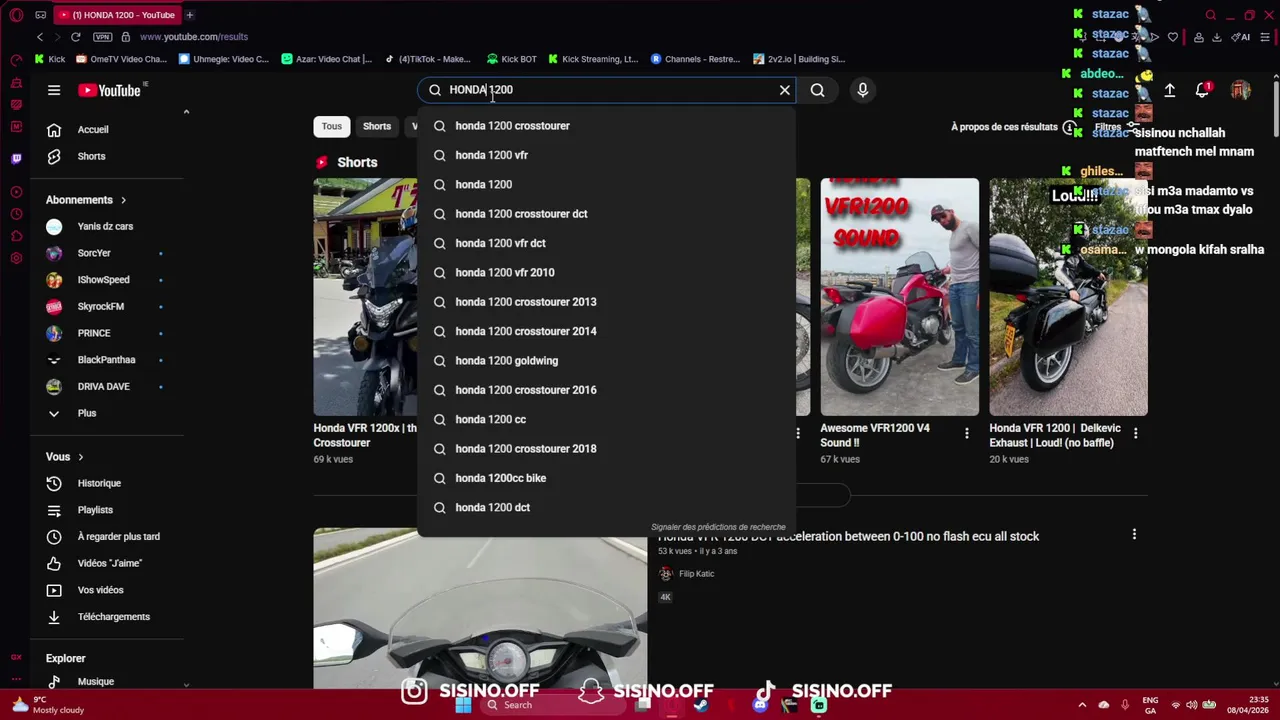
Task: Choose suggestion honda 1200 goldwing
Action: [x=606, y=361]
